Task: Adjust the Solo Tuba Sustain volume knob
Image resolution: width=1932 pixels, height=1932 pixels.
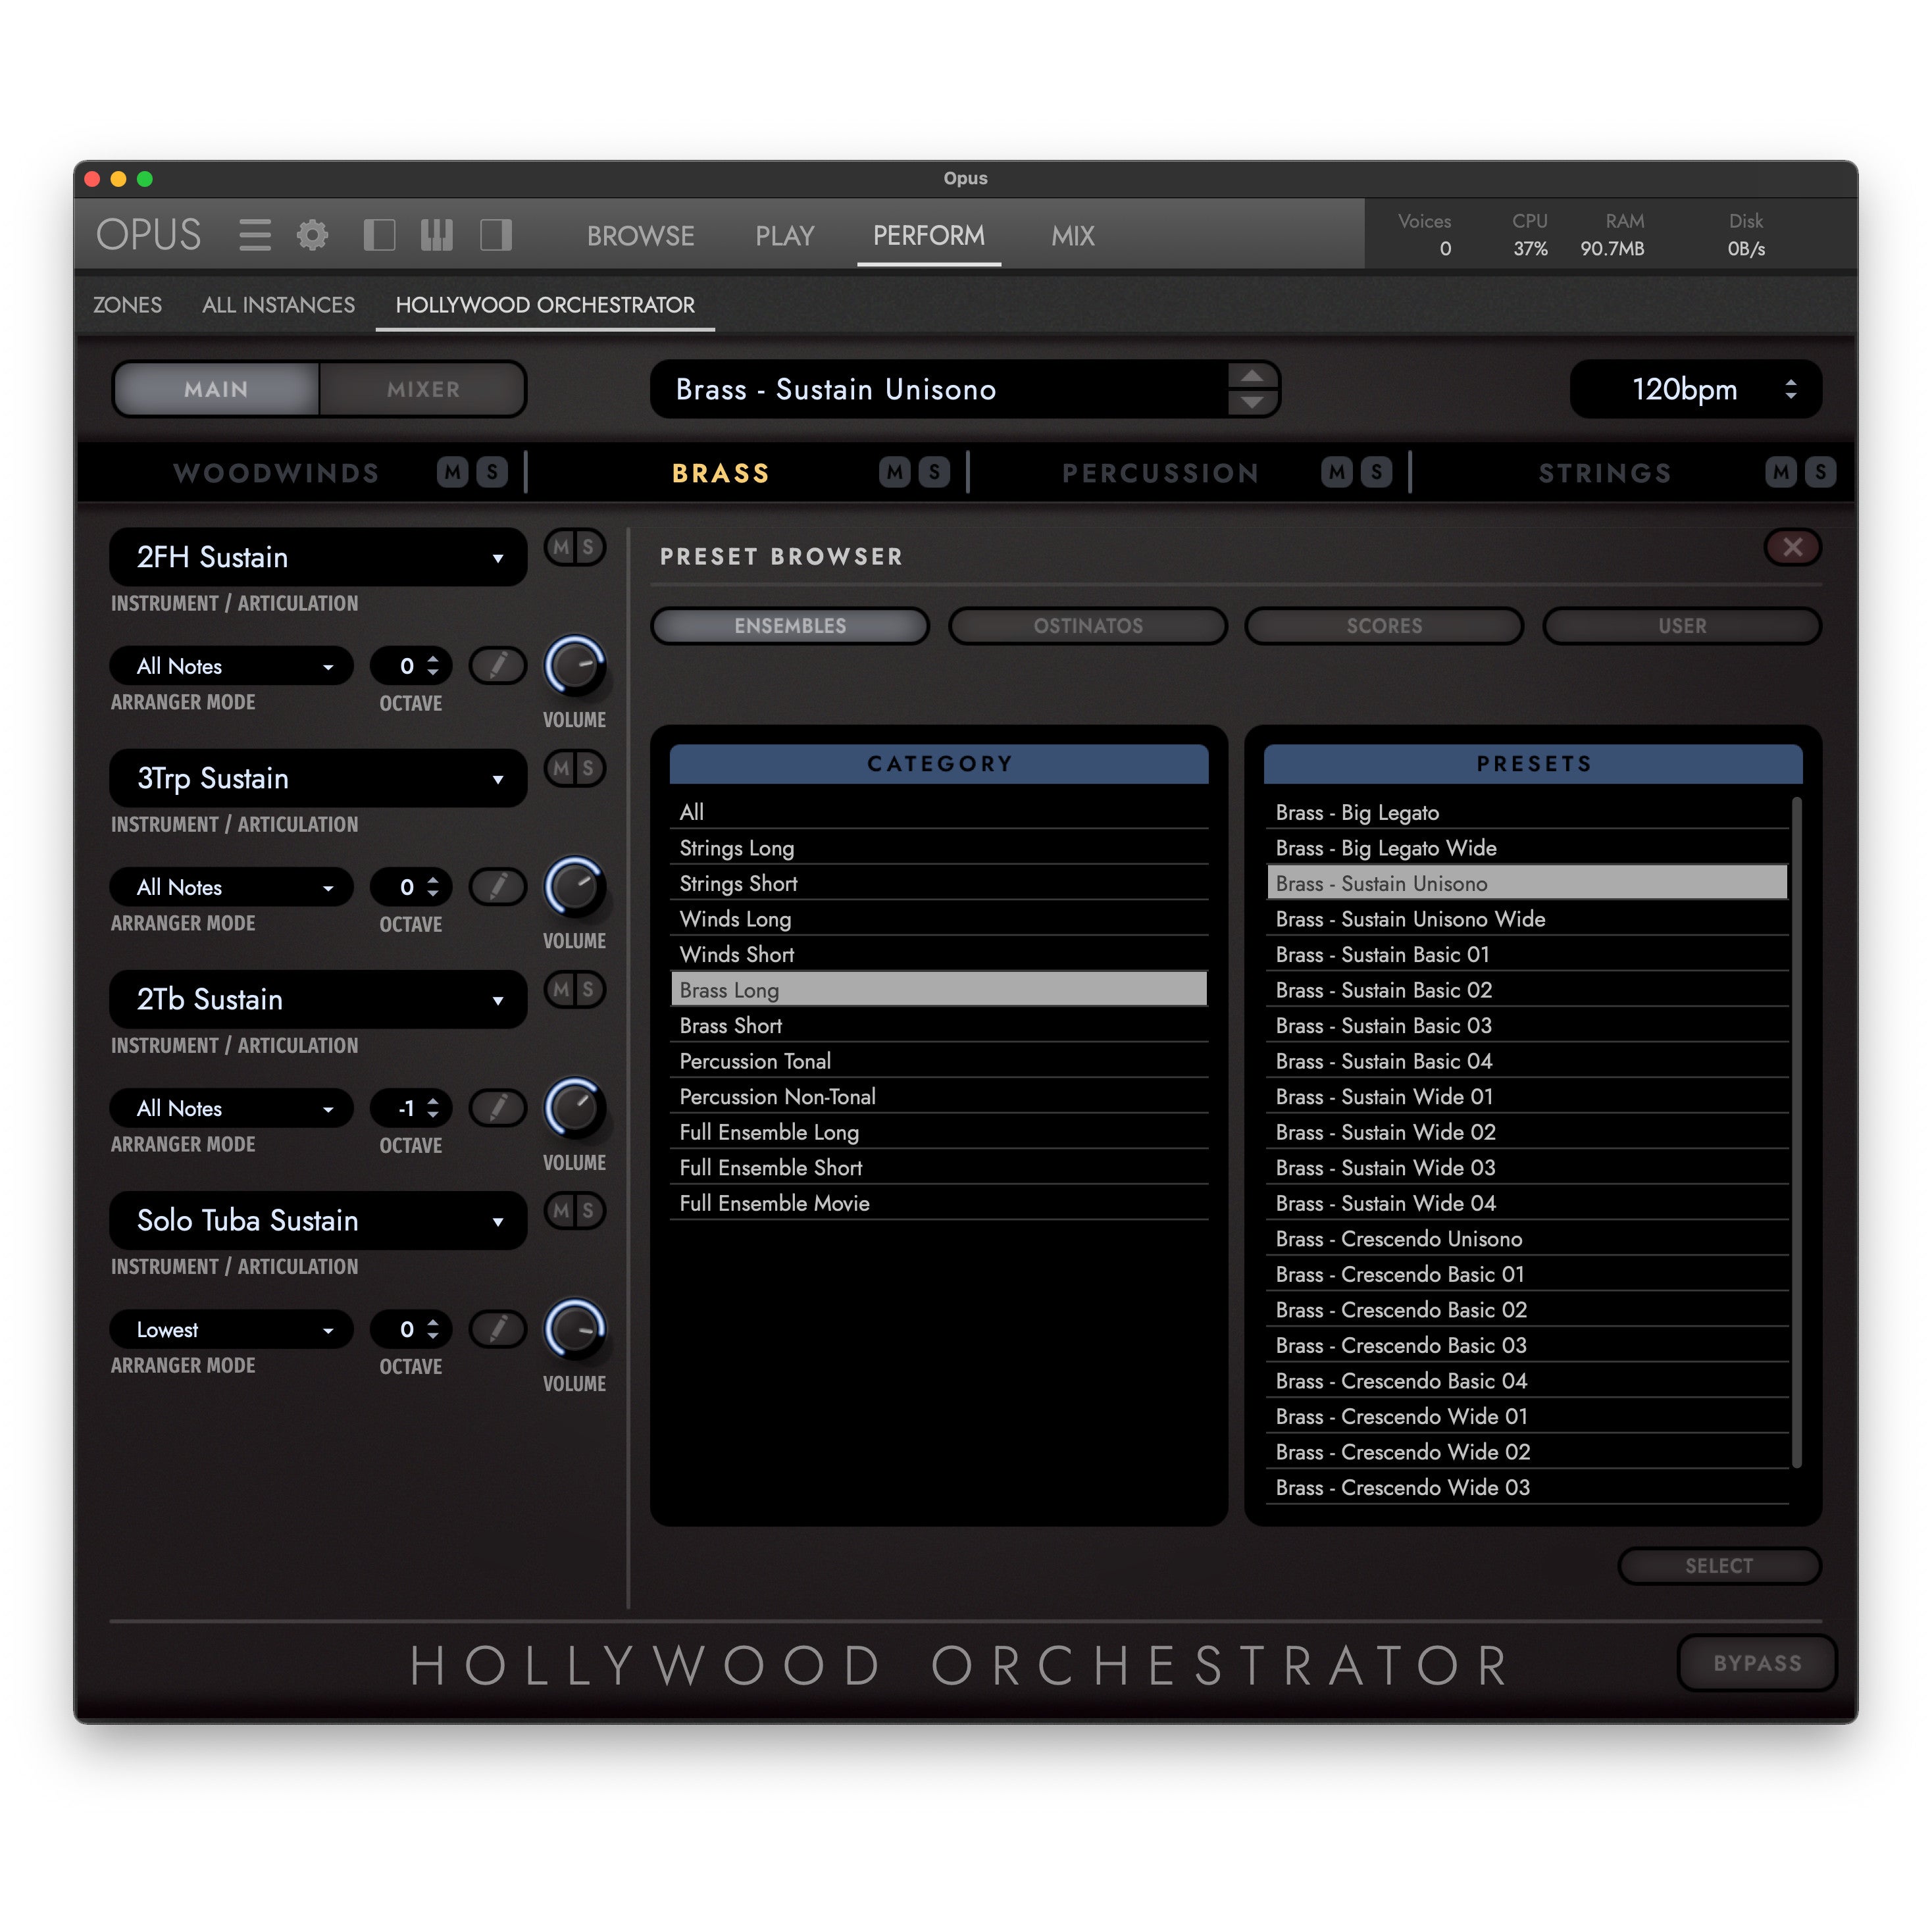Action: (575, 1329)
